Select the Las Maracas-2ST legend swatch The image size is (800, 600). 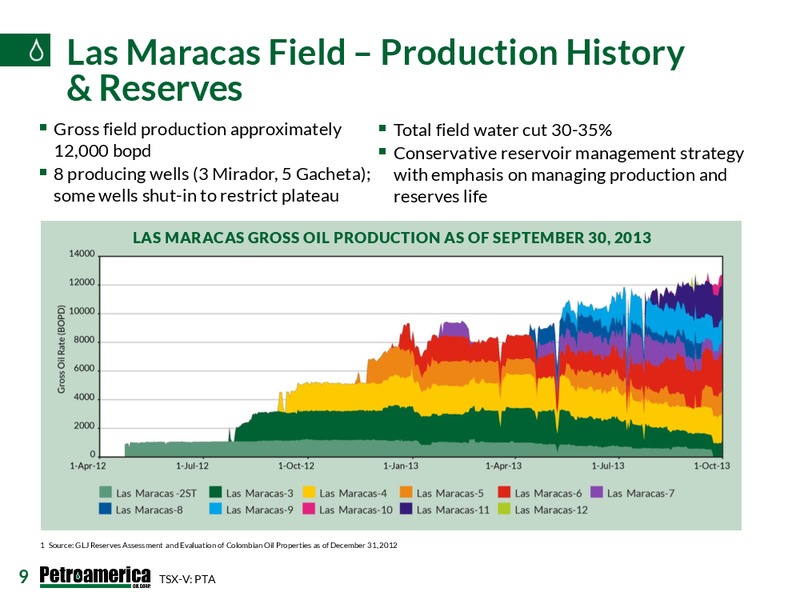[105, 492]
